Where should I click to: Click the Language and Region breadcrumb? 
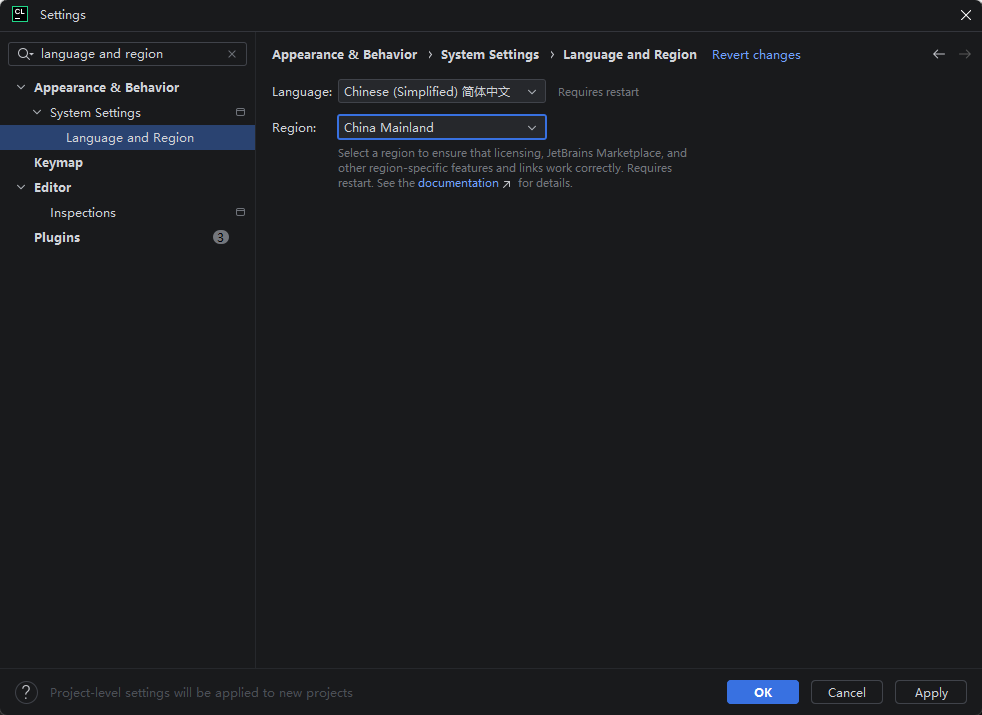[x=629, y=55]
